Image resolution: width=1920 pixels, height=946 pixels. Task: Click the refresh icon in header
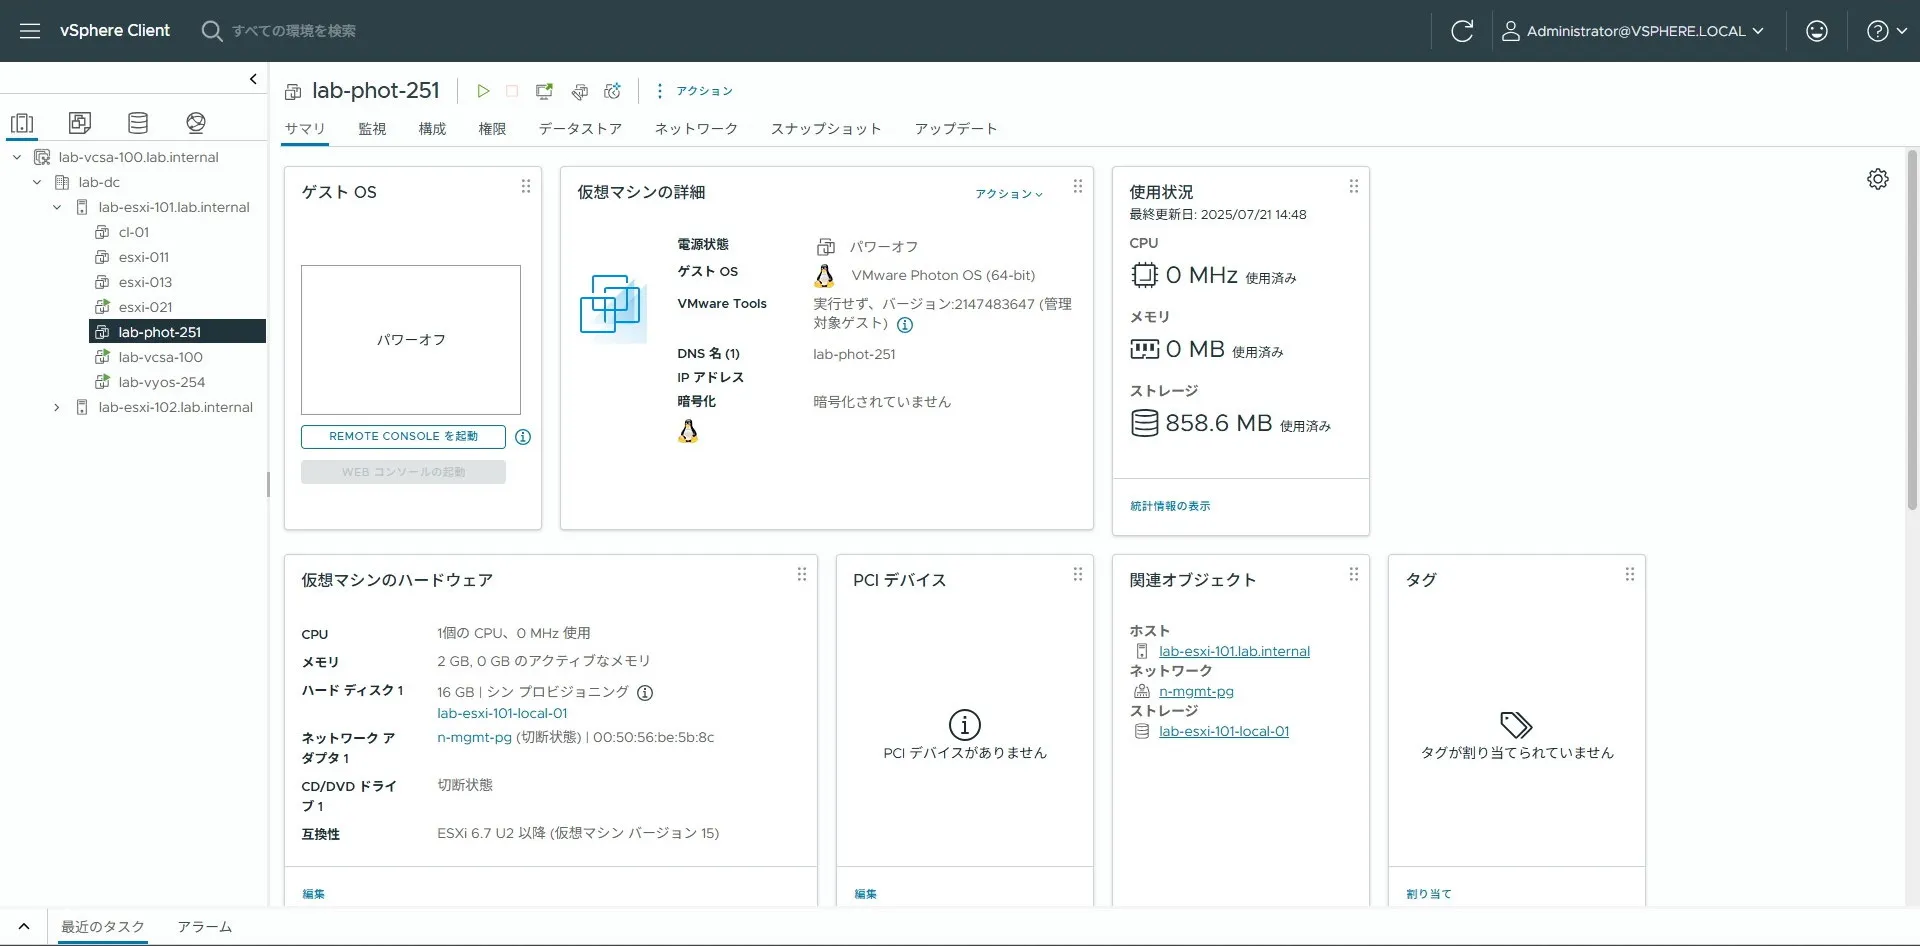(1462, 31)
